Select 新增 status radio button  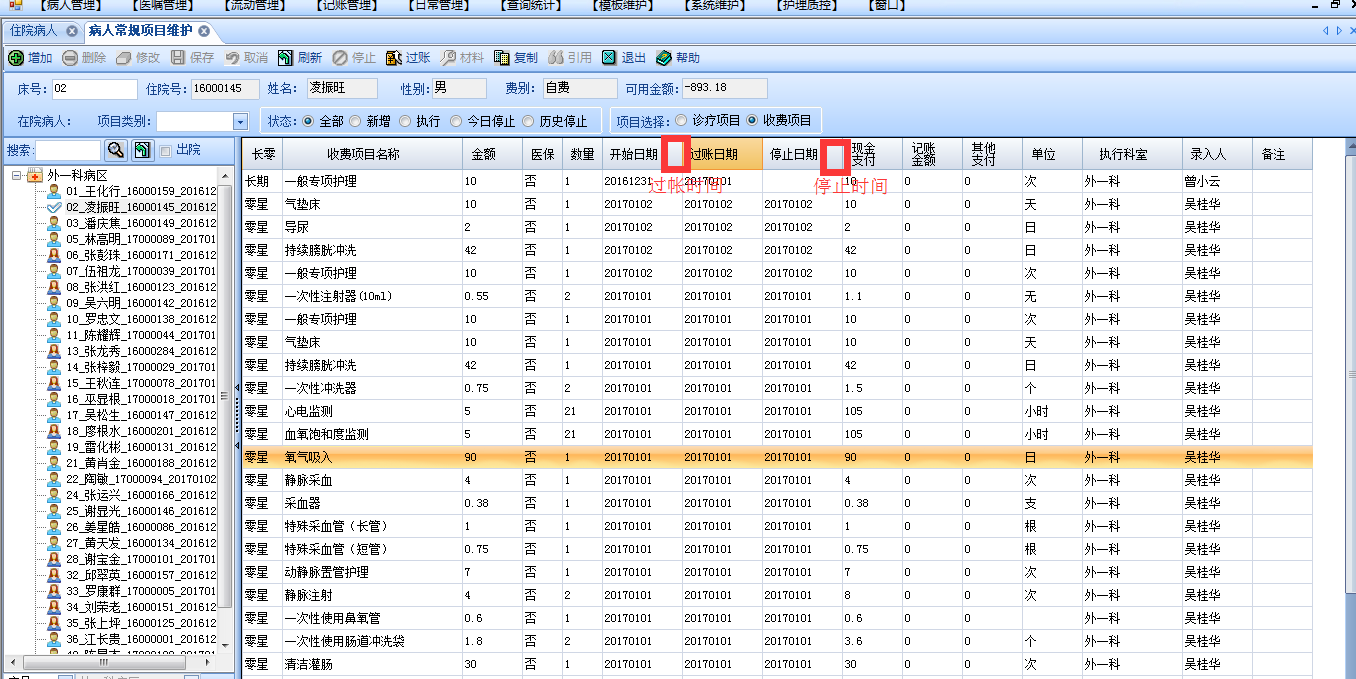coord(355,121)
